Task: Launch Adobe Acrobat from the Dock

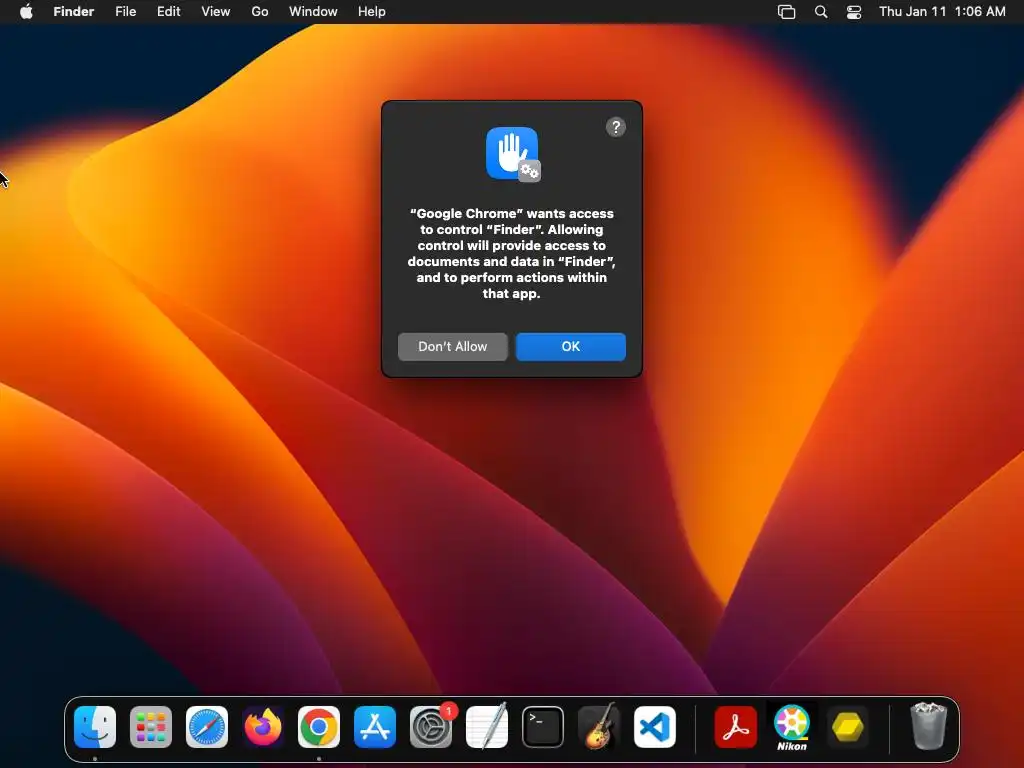Action: [x=735, y=727]
